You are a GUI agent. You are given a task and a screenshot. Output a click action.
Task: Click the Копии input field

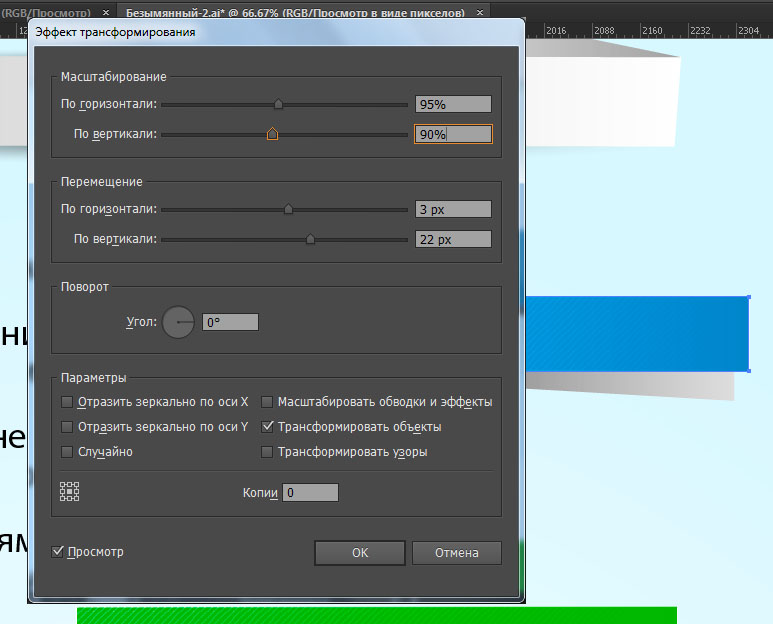tap(310, 493)
